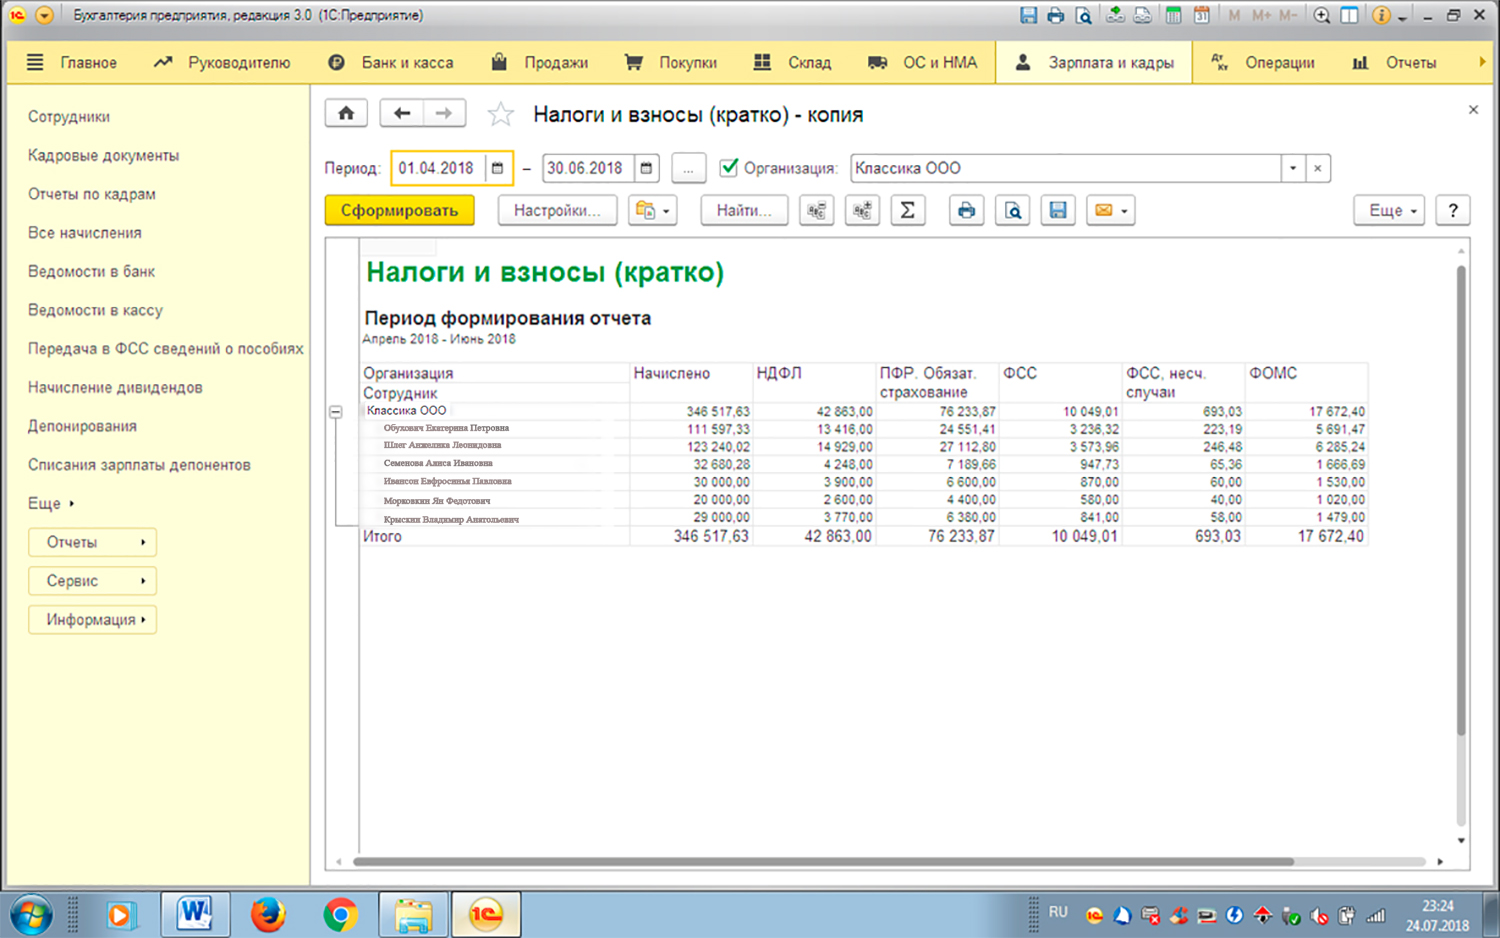Viewport: 1500px width, 938px height.
Task: Open calendar for period end date
Action: [647, 168]
